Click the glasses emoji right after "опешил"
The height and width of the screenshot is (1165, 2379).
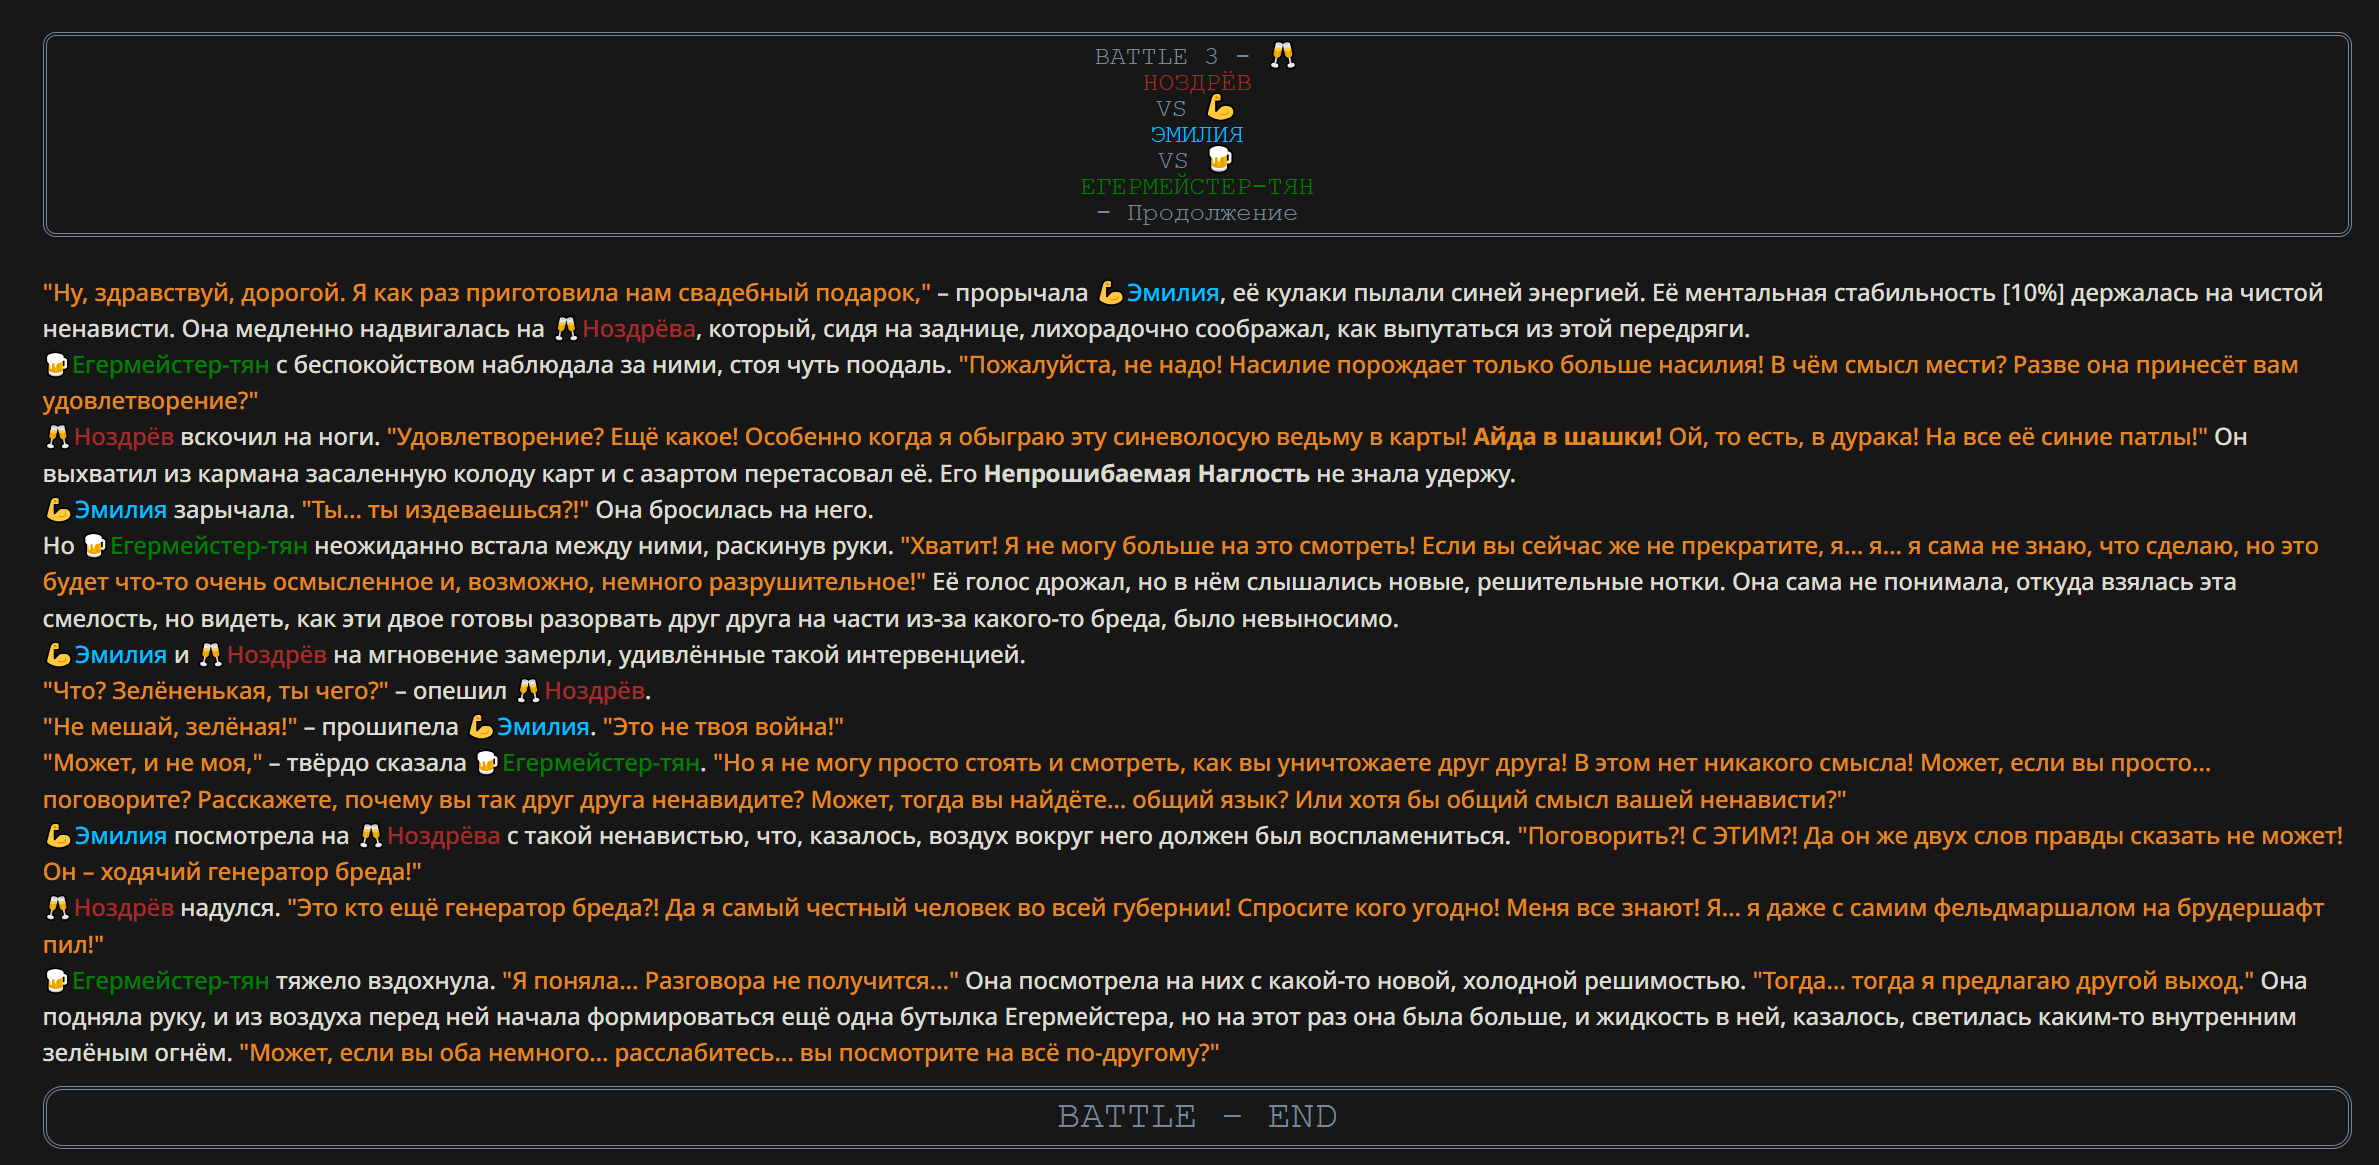[528, 691]
